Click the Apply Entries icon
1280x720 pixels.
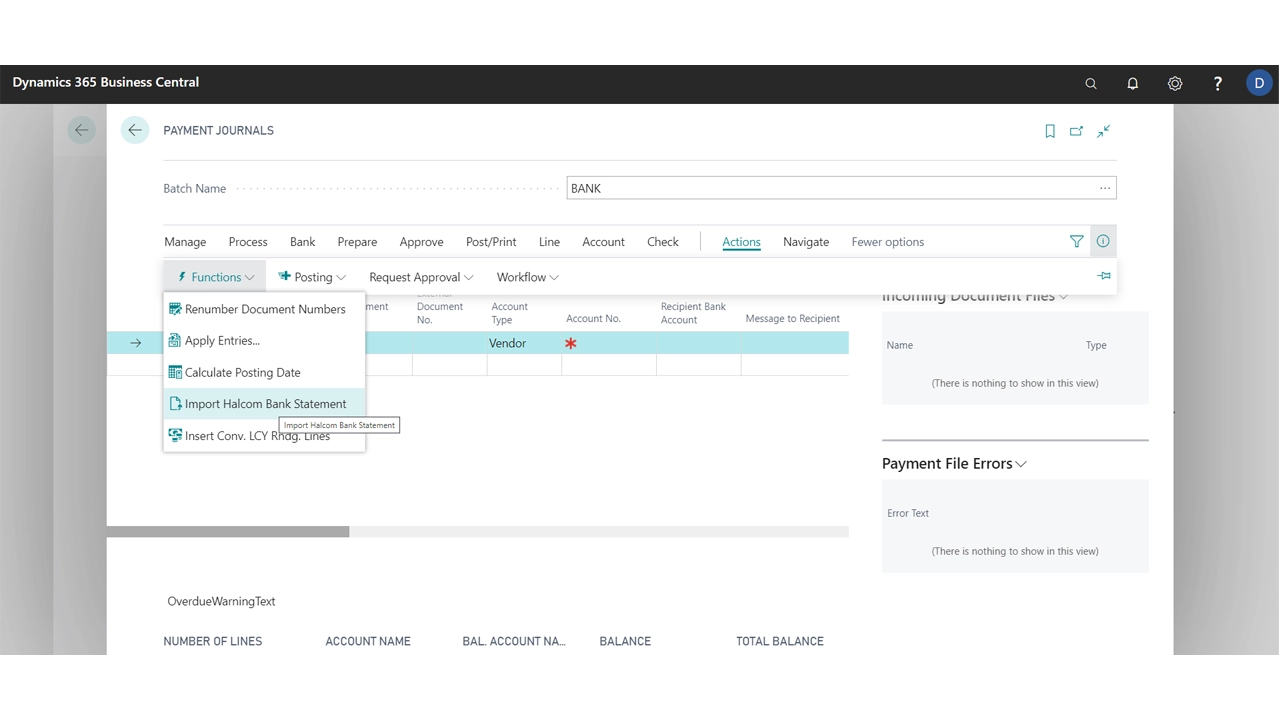(x=175, y=340)
